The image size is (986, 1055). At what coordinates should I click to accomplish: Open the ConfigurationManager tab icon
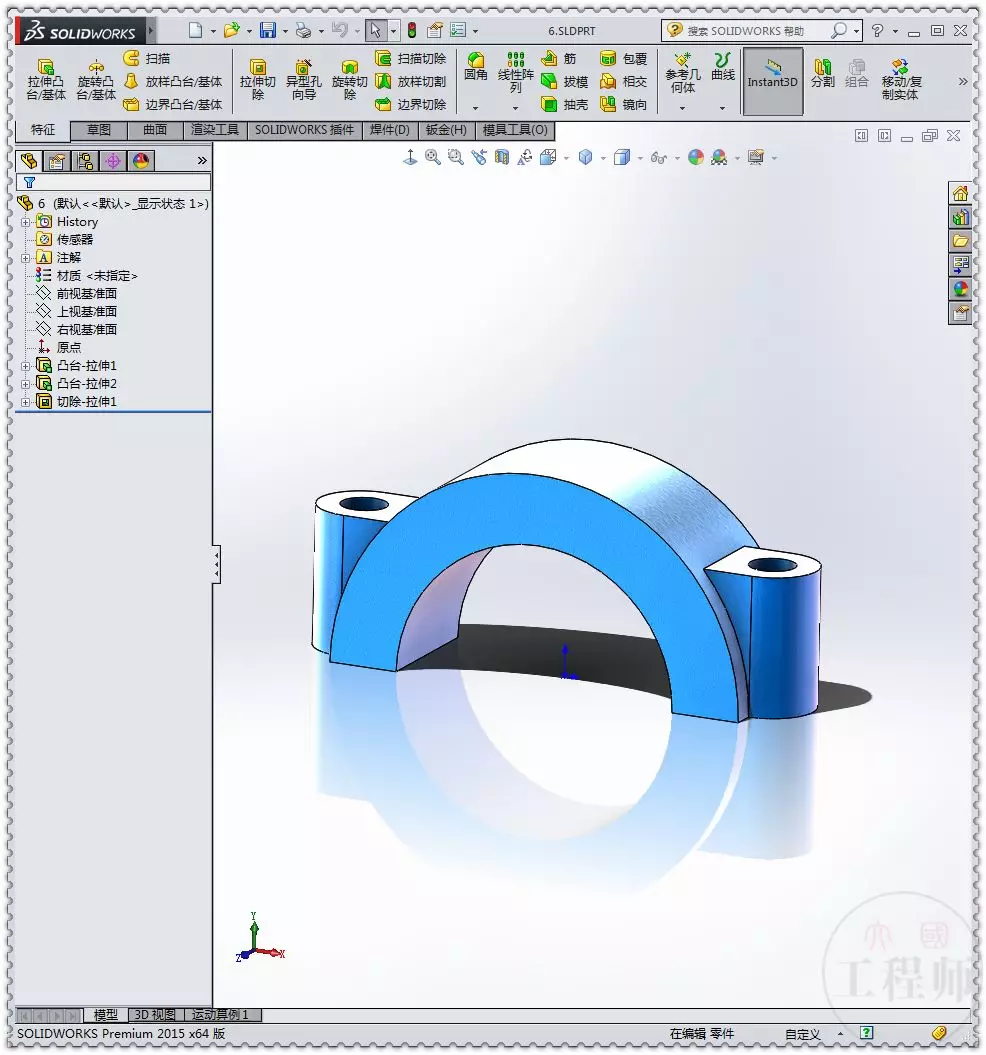click(85, 161)
